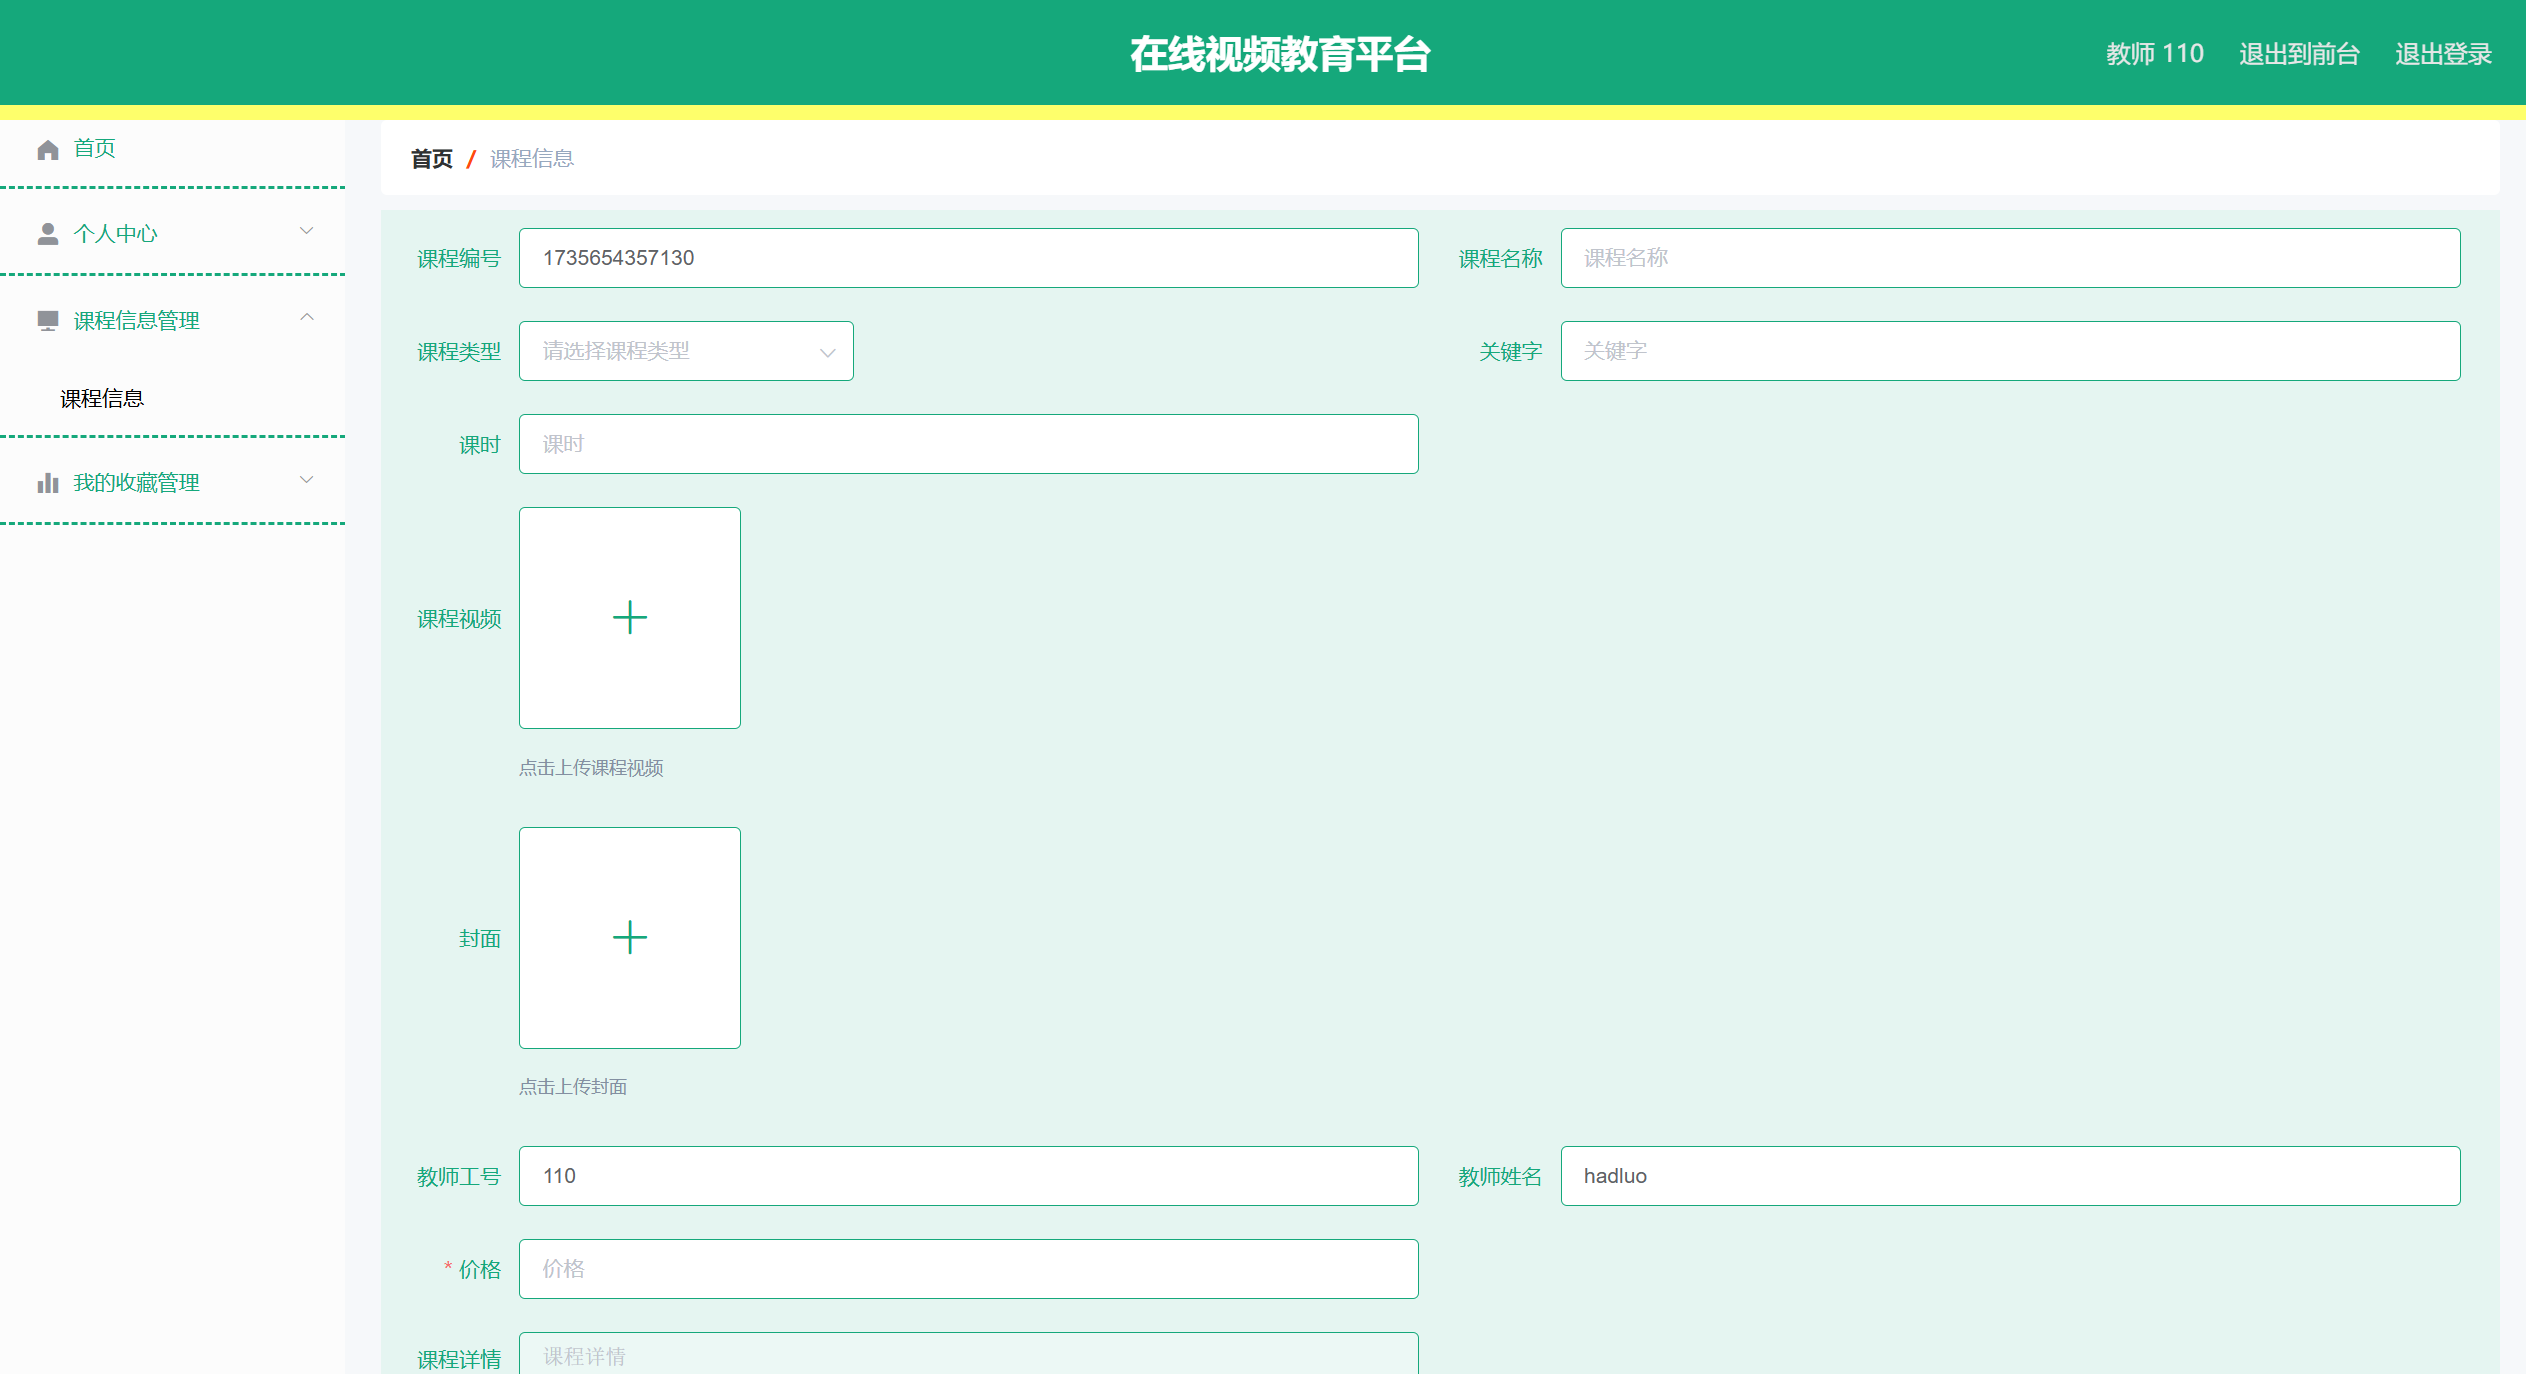Click the plus icon to upload 课程视频
Image resolution: width=2526 pixels, height=1374 pixels.
pyautogui.click(x=629, y=618)
